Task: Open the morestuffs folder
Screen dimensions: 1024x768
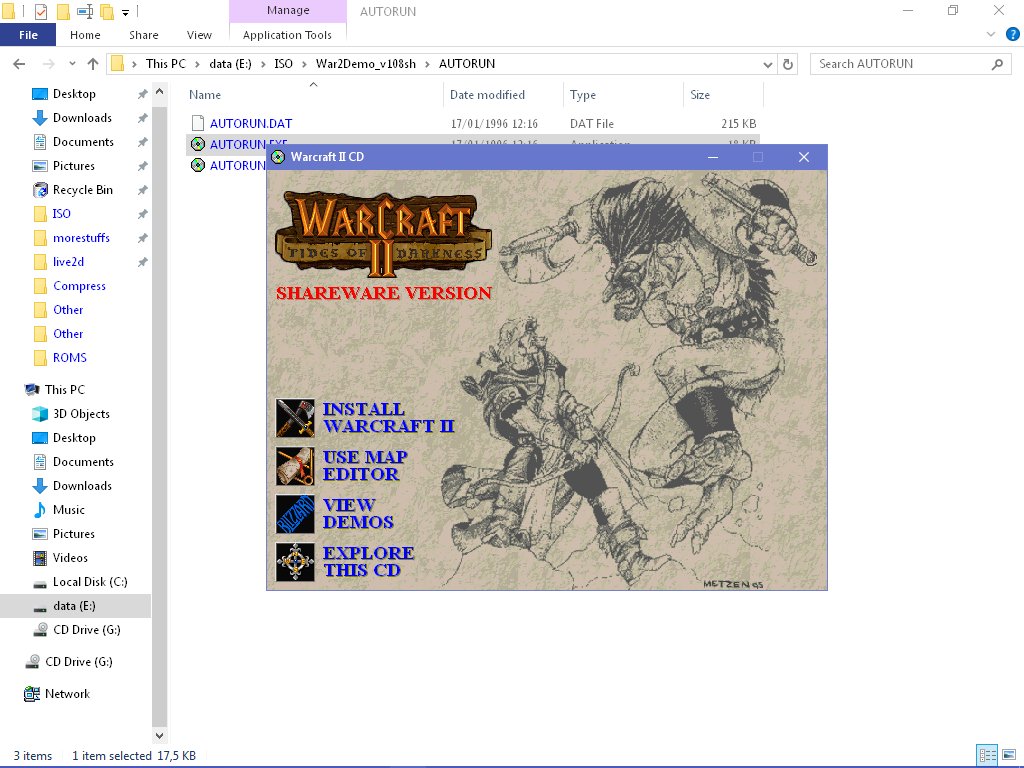Action: [x=81, y=238]
